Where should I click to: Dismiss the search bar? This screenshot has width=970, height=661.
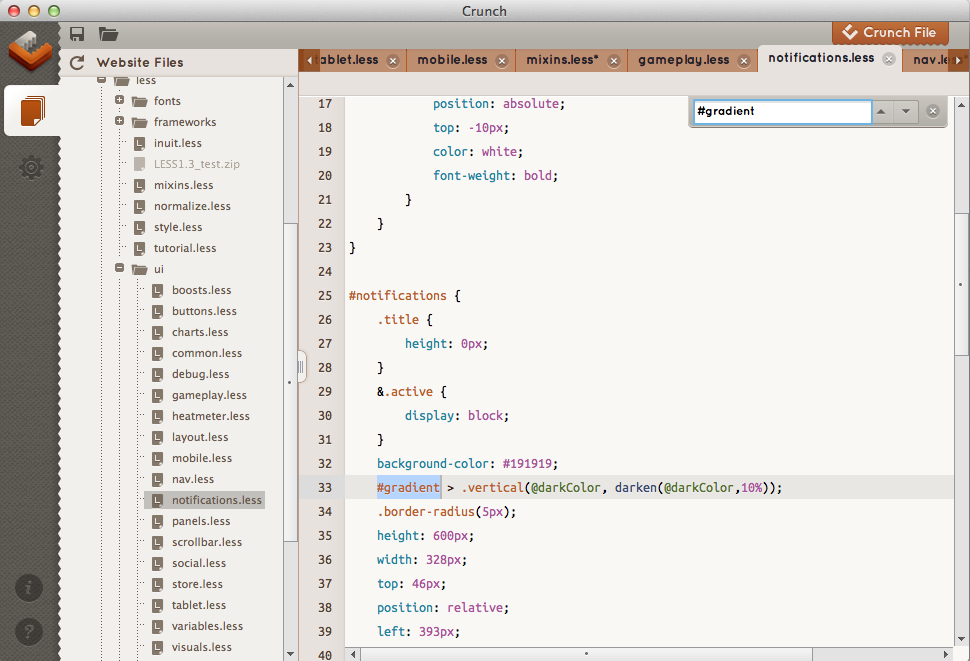(x=932, y=111)
